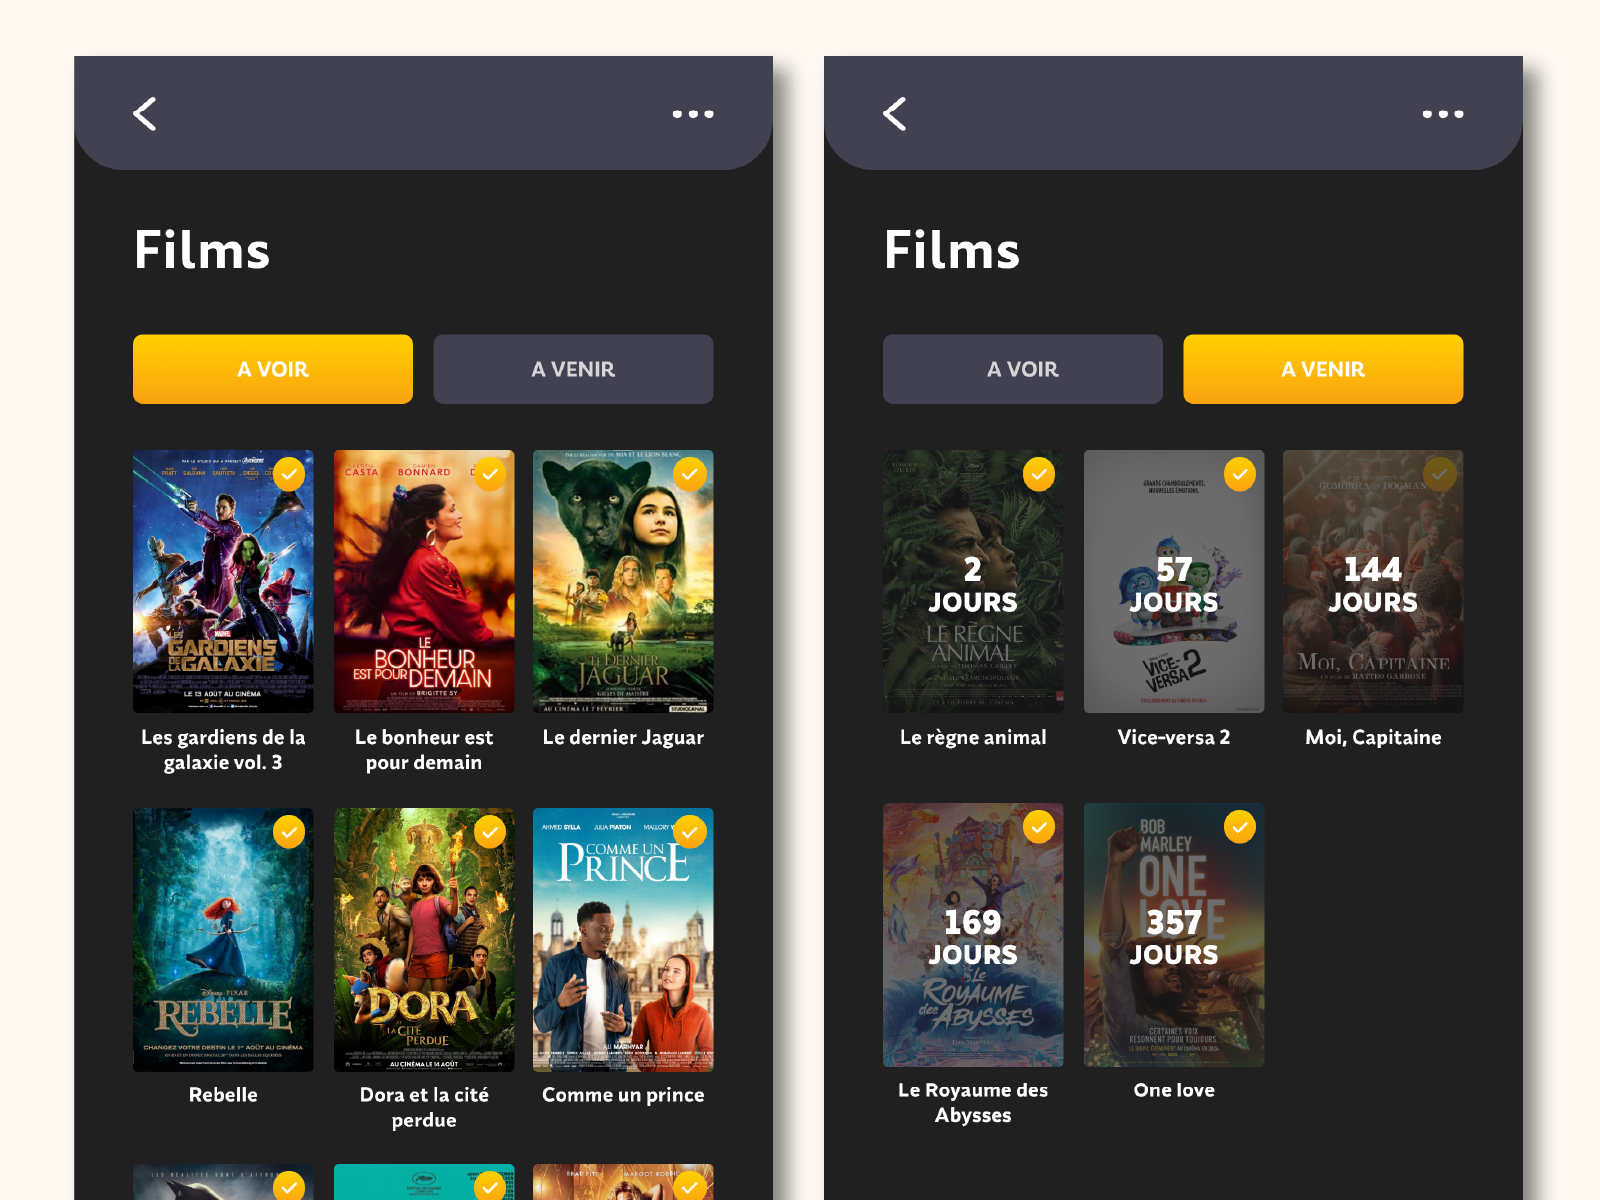This screenshot has height=1200, width=1600.
Task: Open the Le dernier Jaguar poster
Action: coord(623,581)
